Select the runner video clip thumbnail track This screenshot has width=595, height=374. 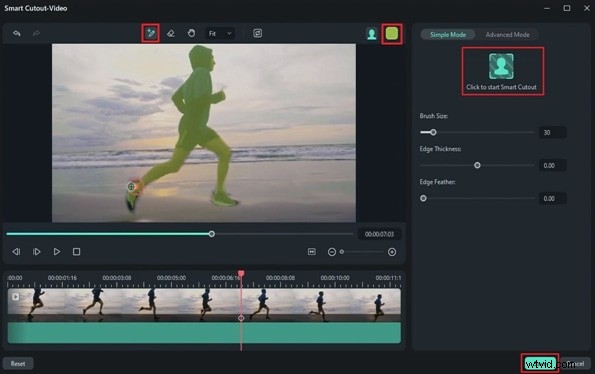click(204, 305)
